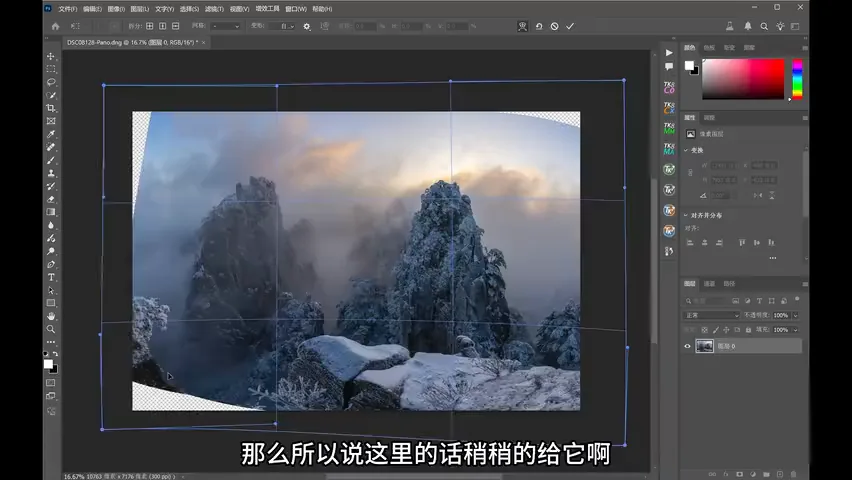Open the Color panel menu
The width and height of the screenshot is (852, 480).
coord(805,48)
